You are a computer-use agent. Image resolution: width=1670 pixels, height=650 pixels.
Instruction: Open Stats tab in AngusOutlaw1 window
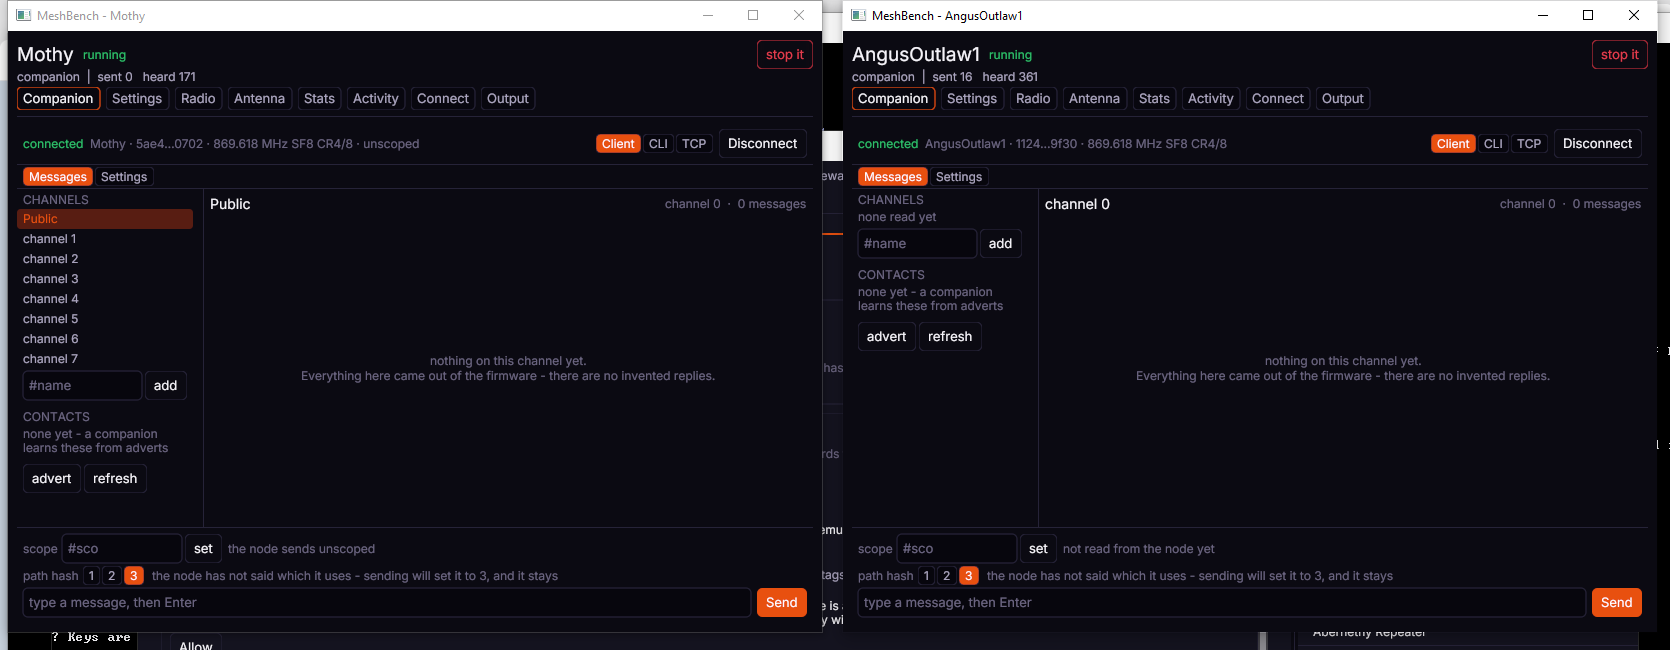(x=1154, y=98)
